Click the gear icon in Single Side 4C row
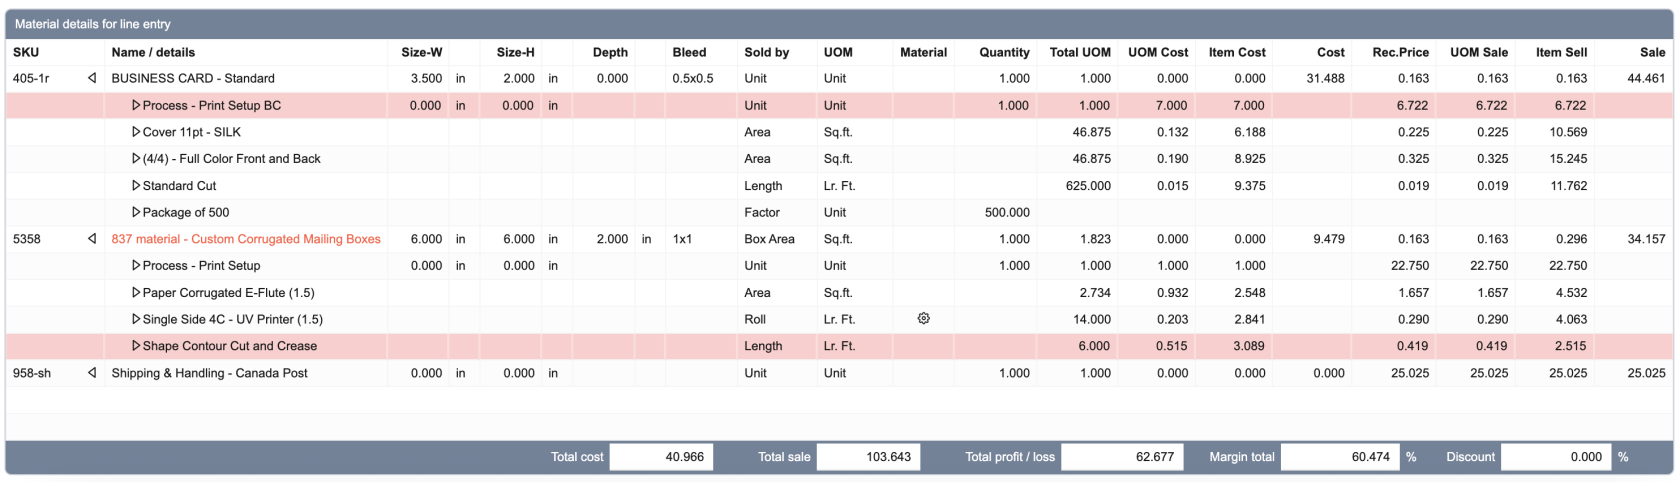 point(923,319)
